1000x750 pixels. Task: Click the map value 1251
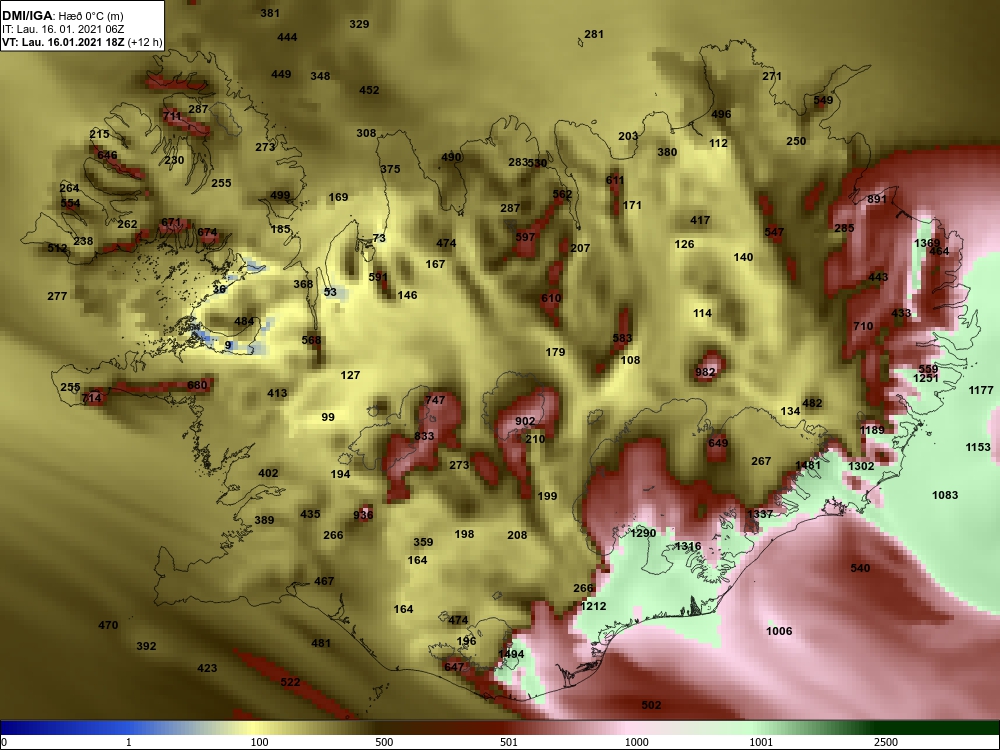[926, 378]
